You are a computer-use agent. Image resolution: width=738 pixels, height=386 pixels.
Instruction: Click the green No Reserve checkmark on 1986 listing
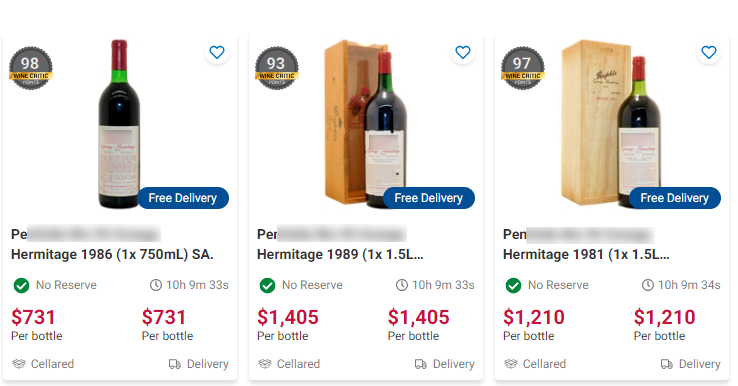click(21, 285)
